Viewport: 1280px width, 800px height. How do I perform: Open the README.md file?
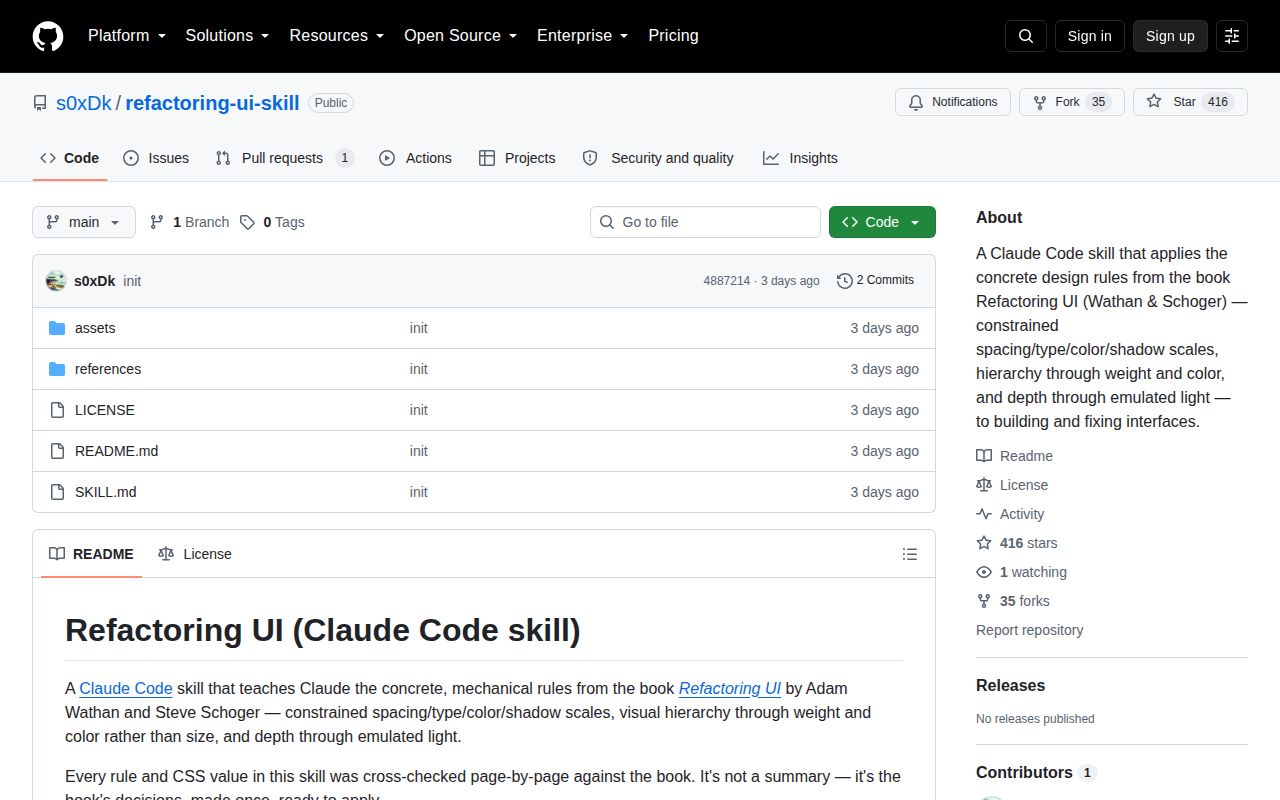(116, 451)
